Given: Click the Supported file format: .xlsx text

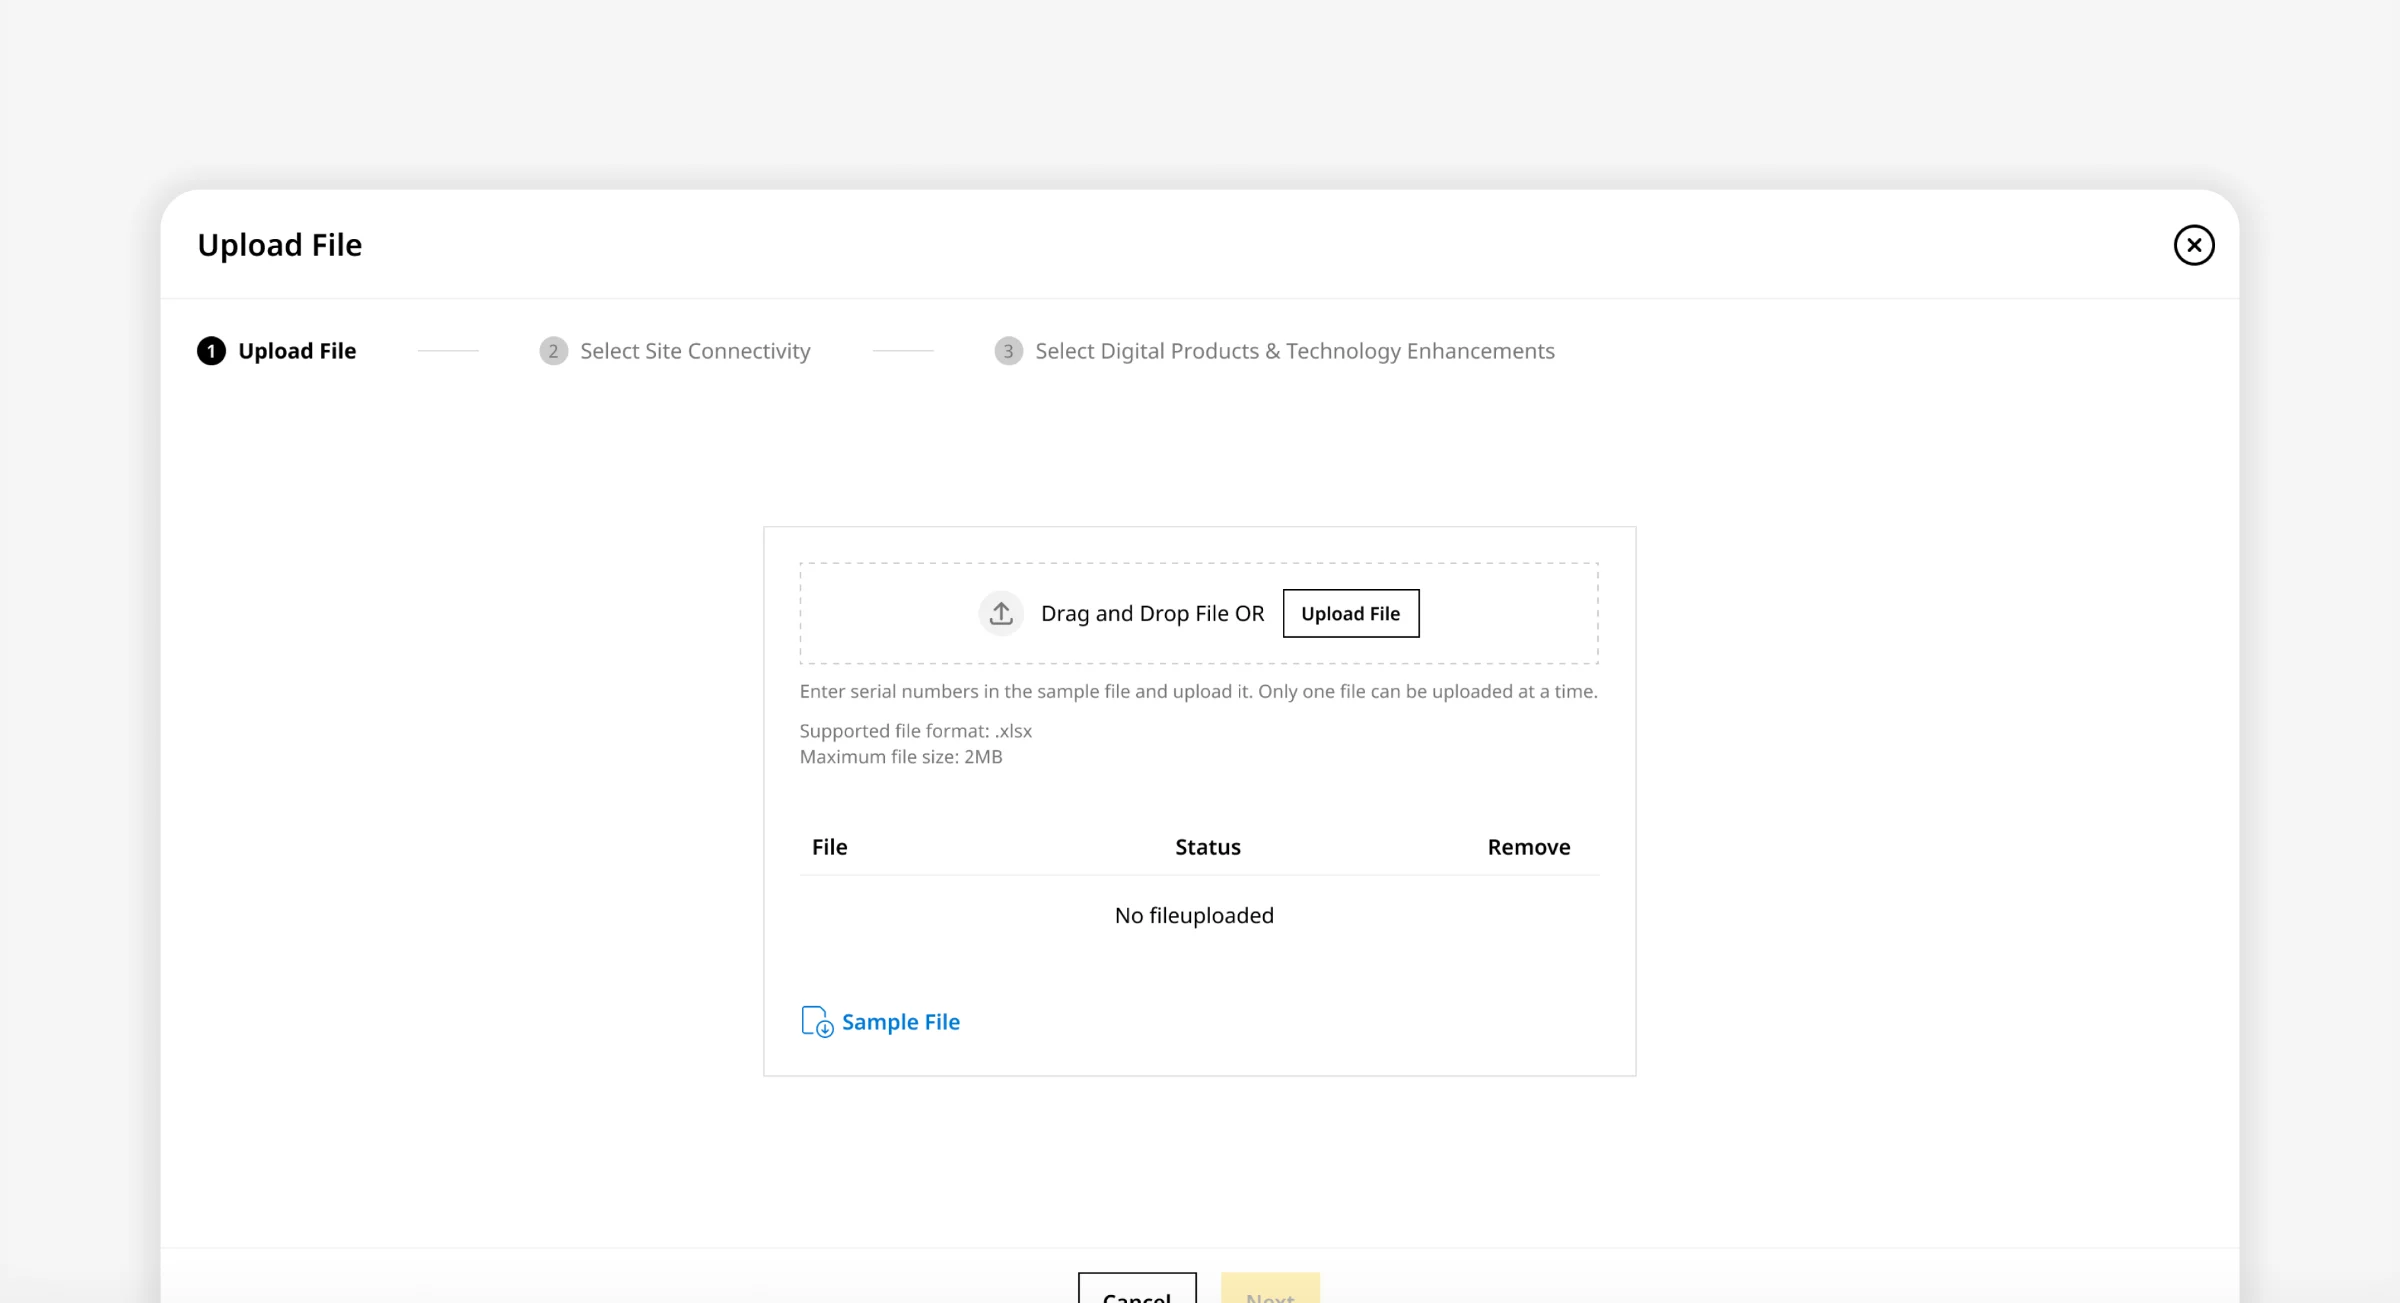Looking at the screenshot, I should 915,731.
